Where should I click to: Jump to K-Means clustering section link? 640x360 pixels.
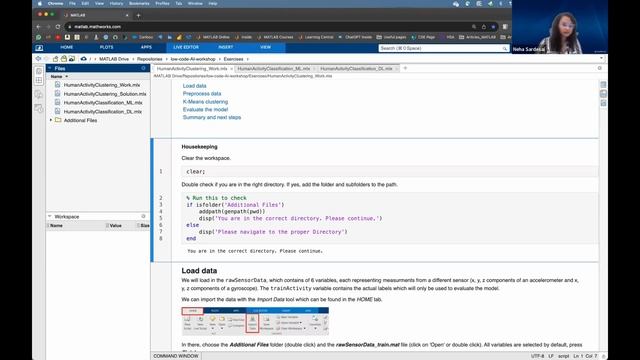point(205,102)
